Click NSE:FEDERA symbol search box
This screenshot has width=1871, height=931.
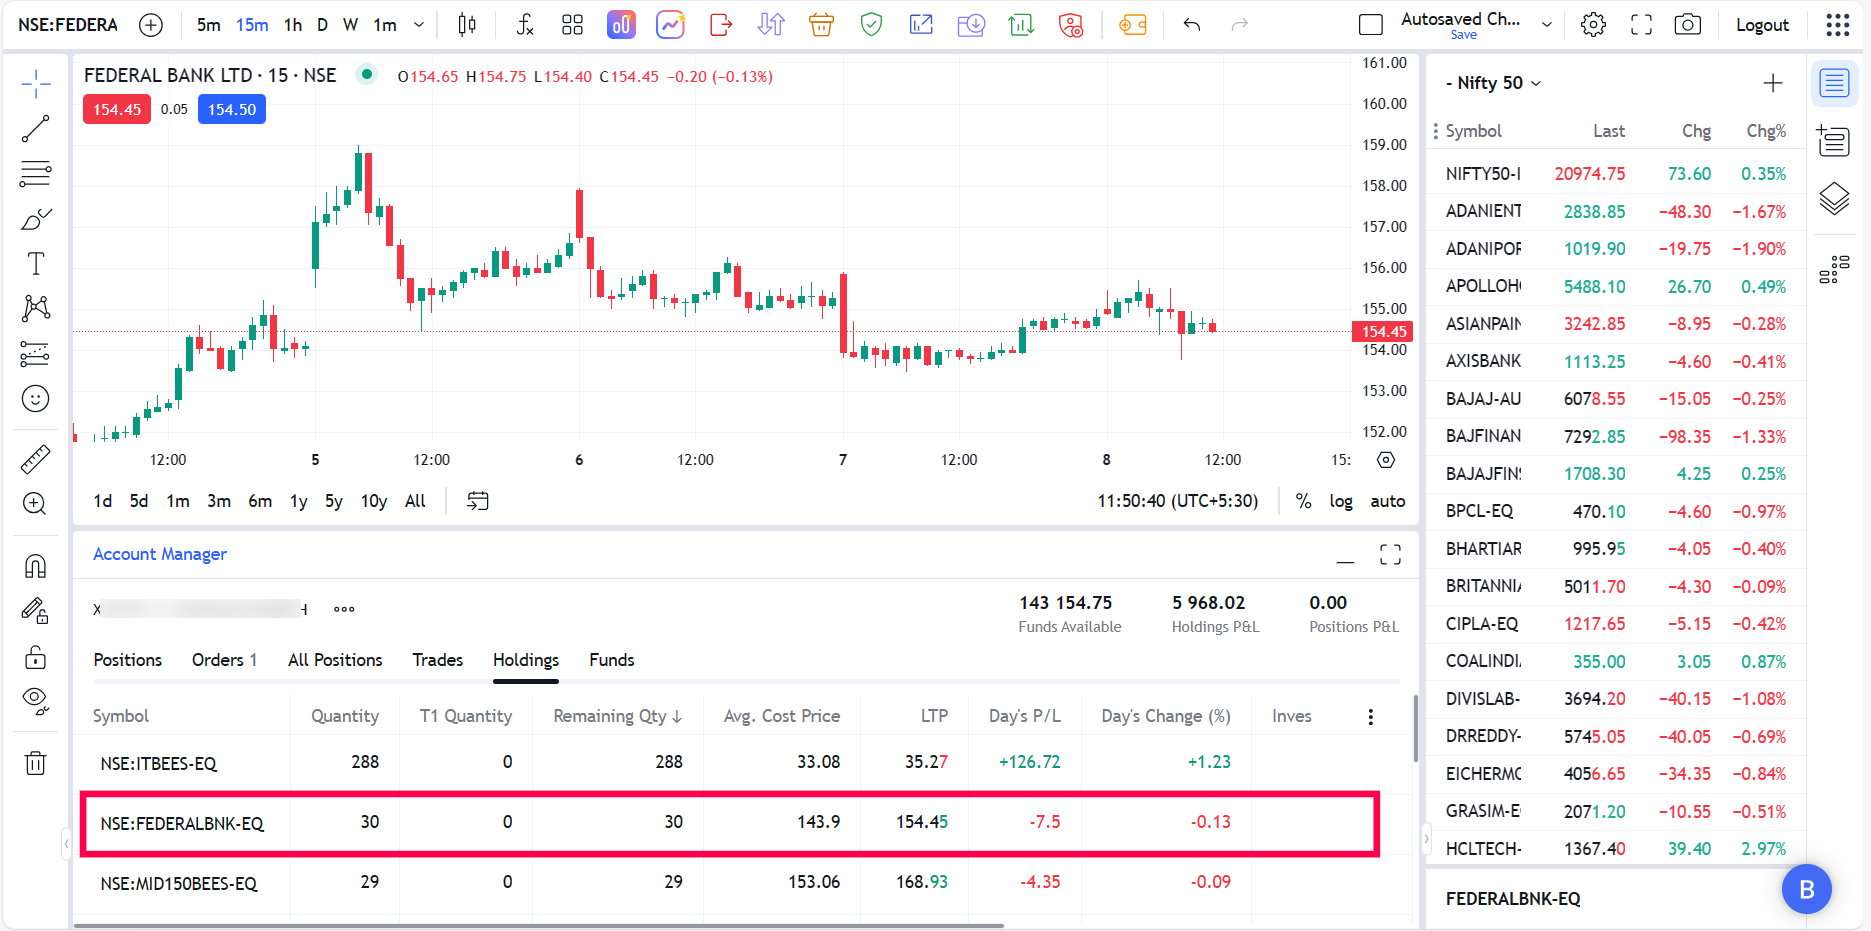click(x=68, y=25)
